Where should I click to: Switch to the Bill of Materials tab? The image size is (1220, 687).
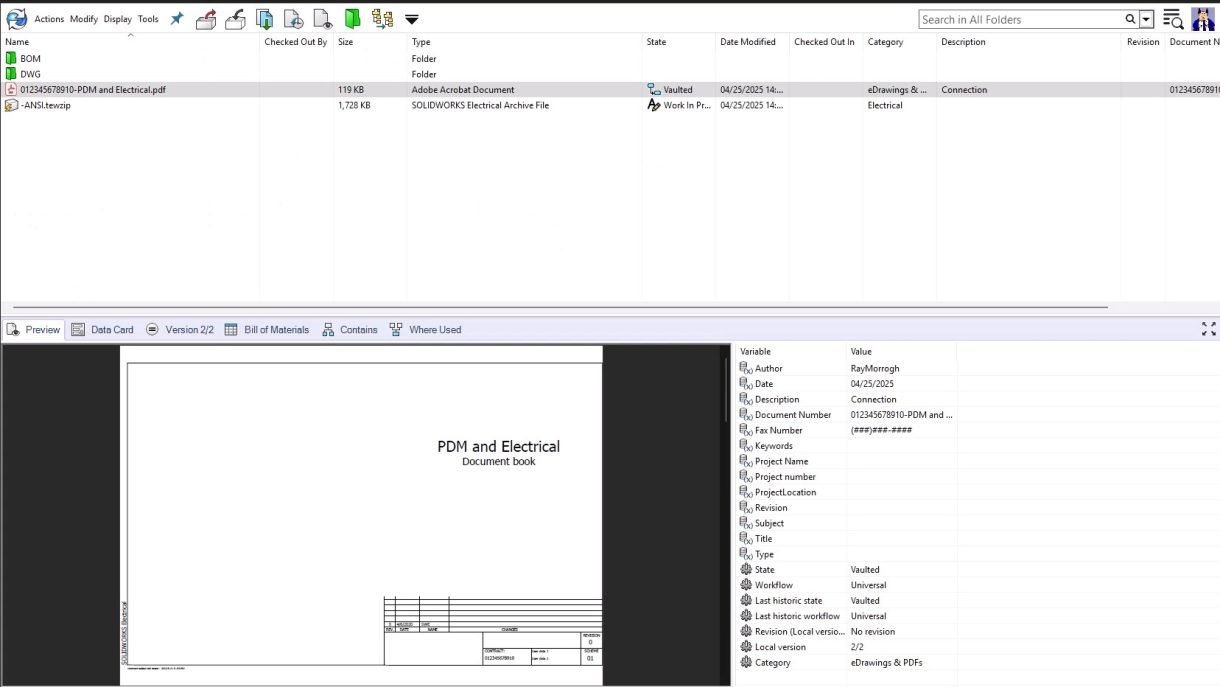click(269, 329)
